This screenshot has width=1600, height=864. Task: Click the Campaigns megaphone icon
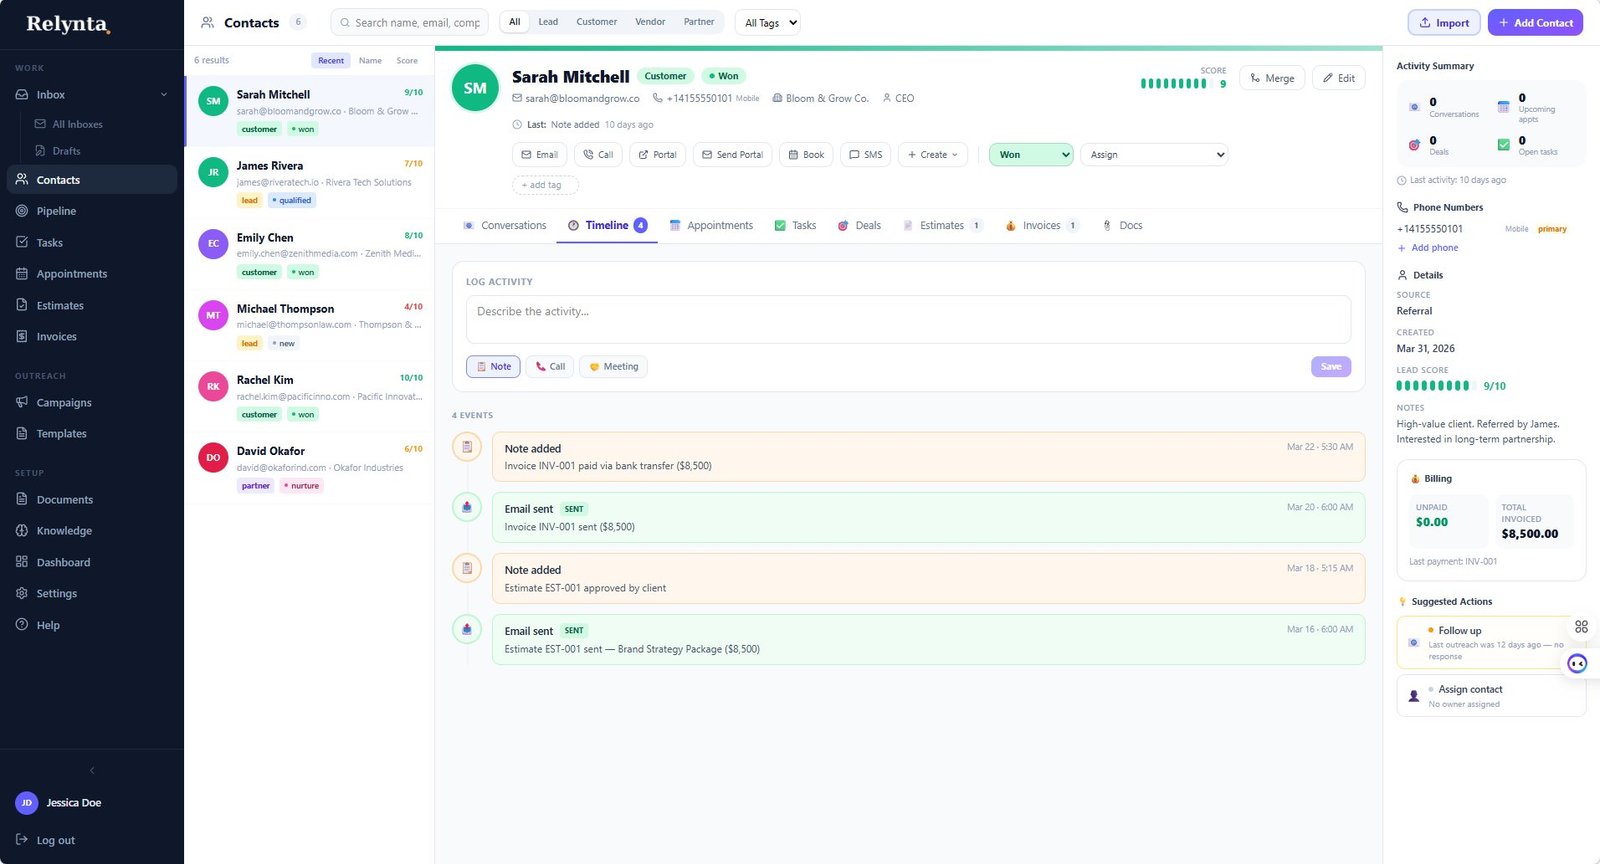[x=22, y=402]
